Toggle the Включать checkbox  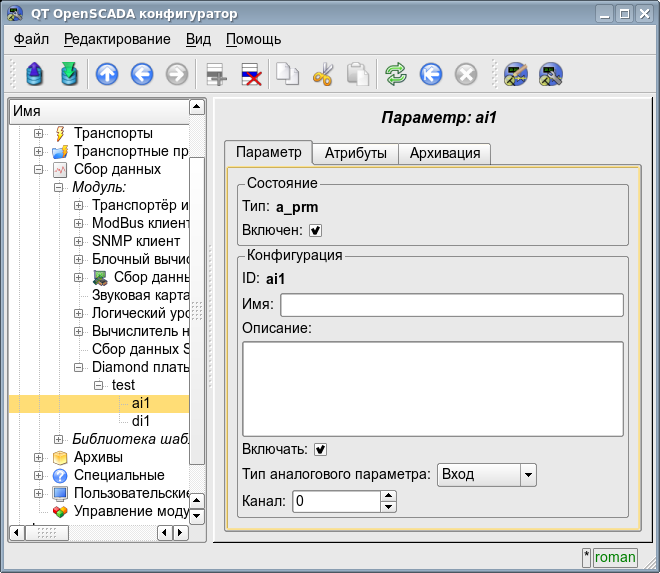(321, 449)
